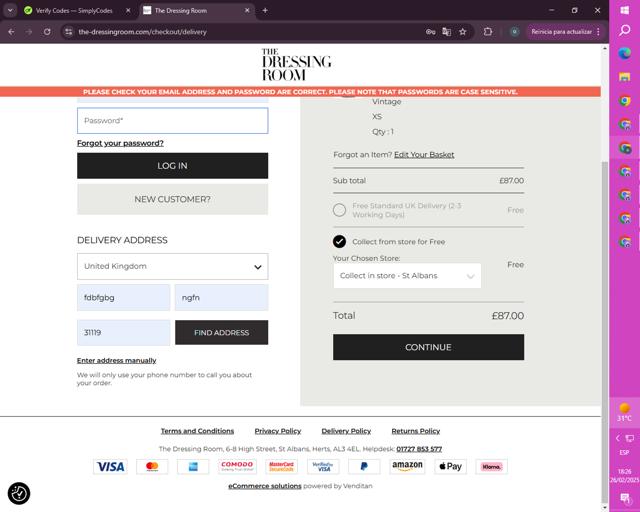The image size is (640, 512).
Task: Open the taskbar notifications icon
Action: (624, 498)
